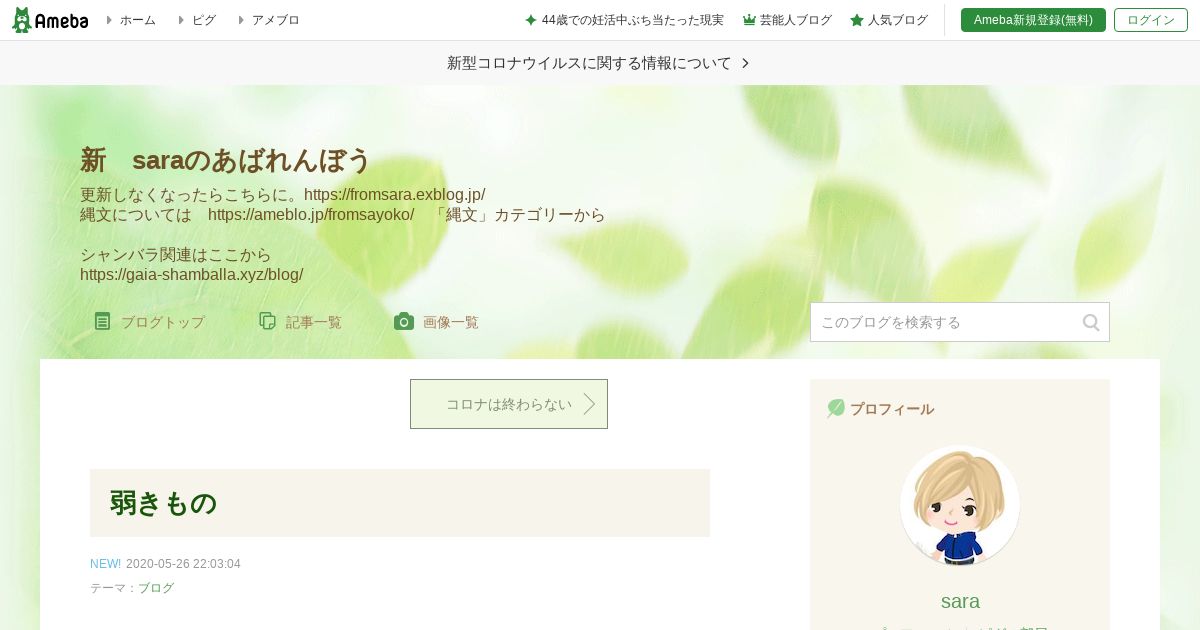This screenshot has width=1200, height=630.
Task: Click star icon beside 人気ブログ
Action: 857,20
